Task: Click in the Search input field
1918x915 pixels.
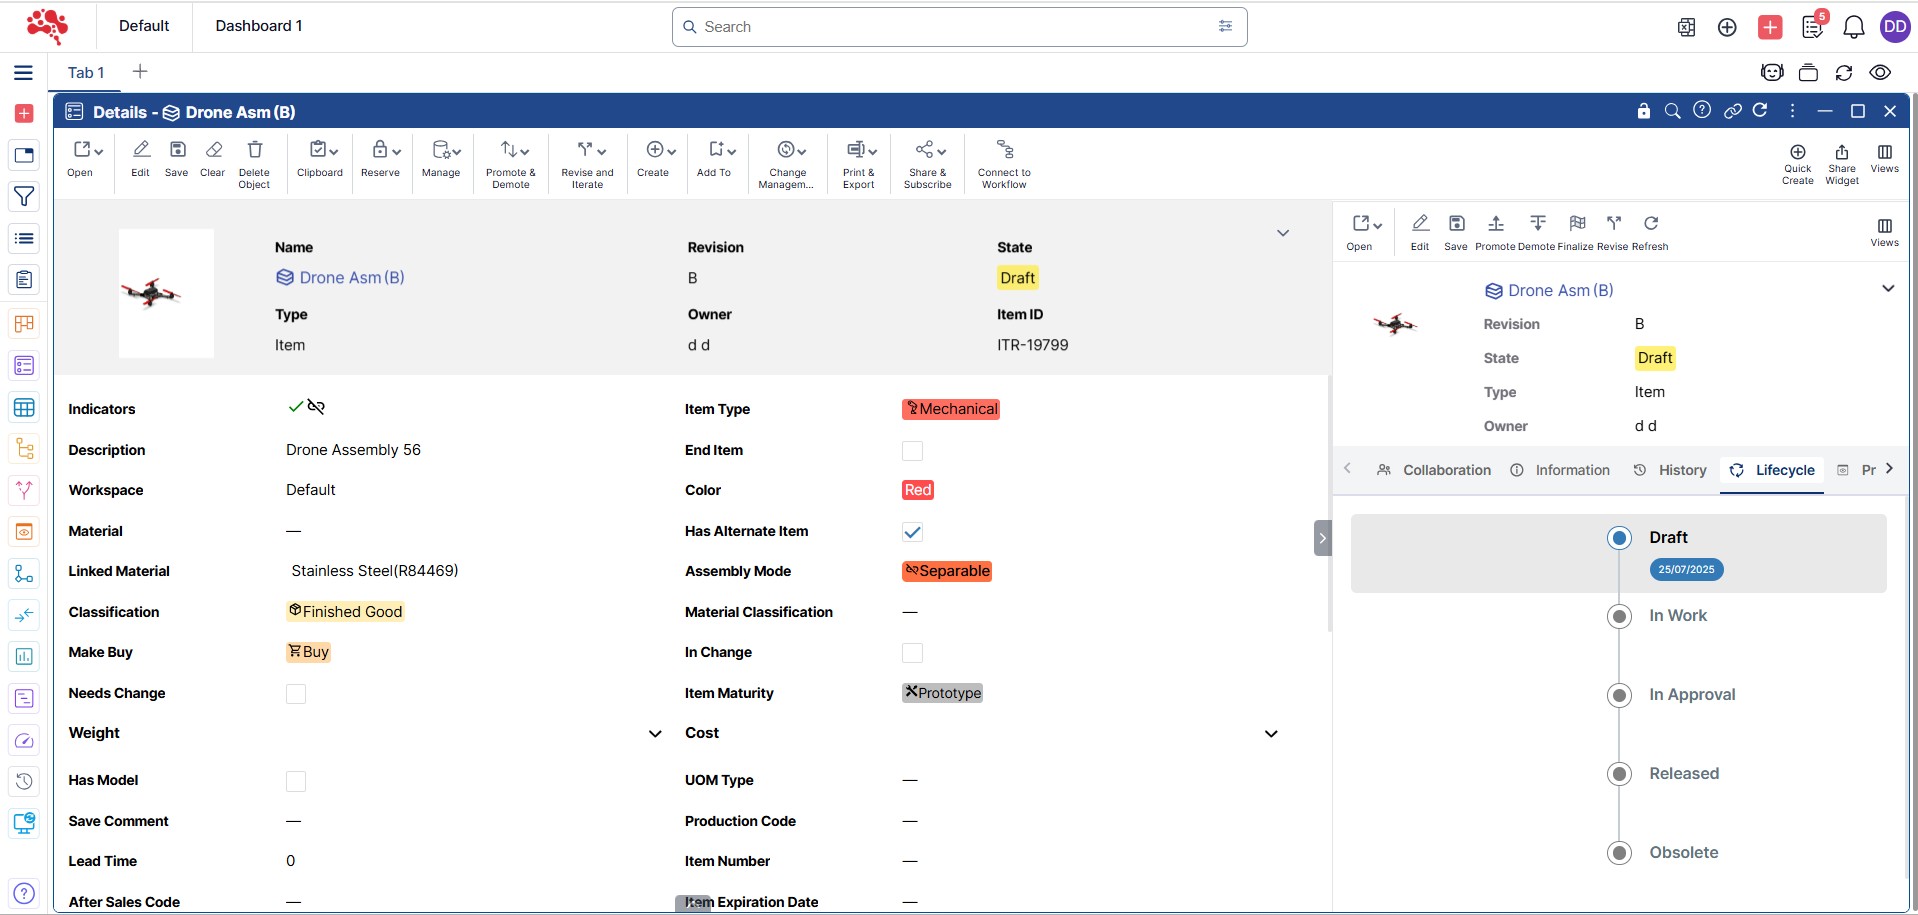Action: click(950, 27)
